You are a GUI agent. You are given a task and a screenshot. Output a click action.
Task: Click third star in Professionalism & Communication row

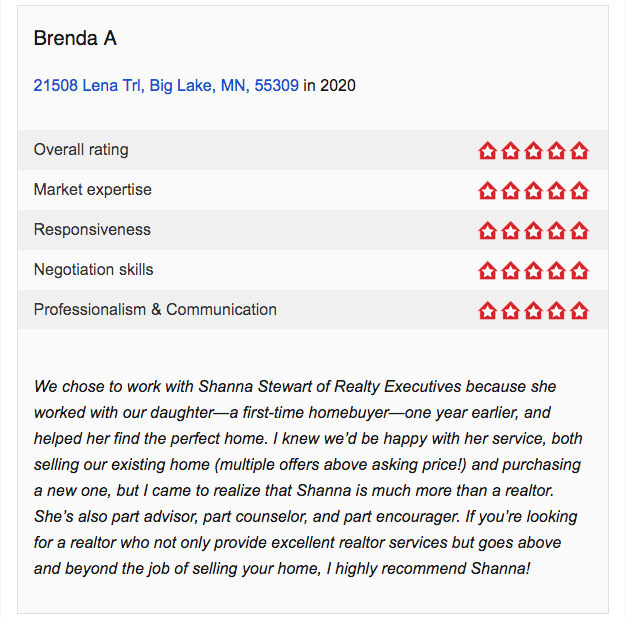[x=533, y=310]
